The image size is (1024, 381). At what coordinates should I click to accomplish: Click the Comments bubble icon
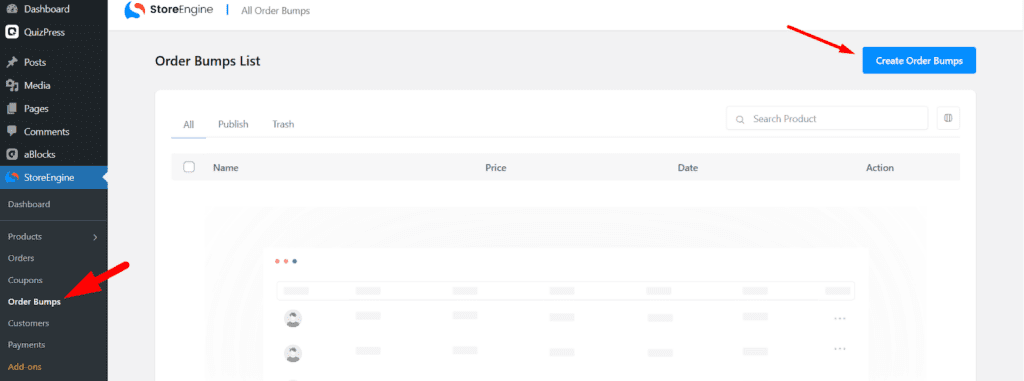pyautogui.click(x=11, y=131)
